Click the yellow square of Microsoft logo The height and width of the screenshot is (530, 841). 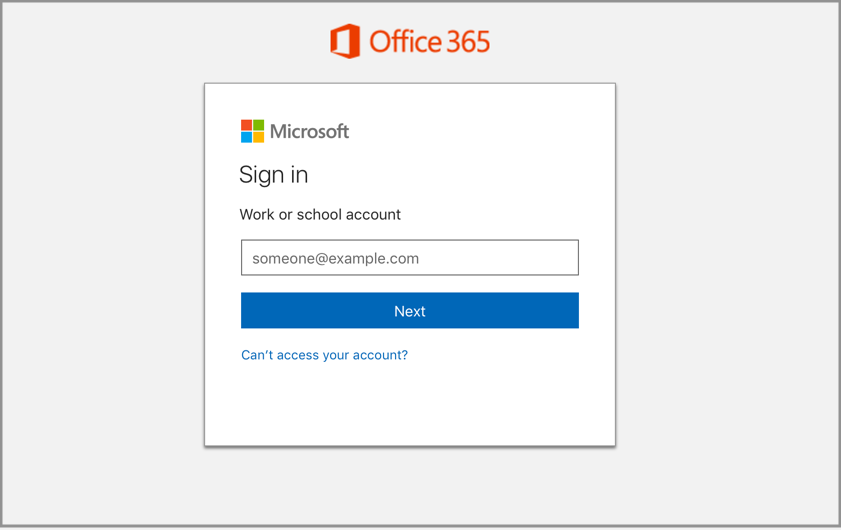click(259, 138)
